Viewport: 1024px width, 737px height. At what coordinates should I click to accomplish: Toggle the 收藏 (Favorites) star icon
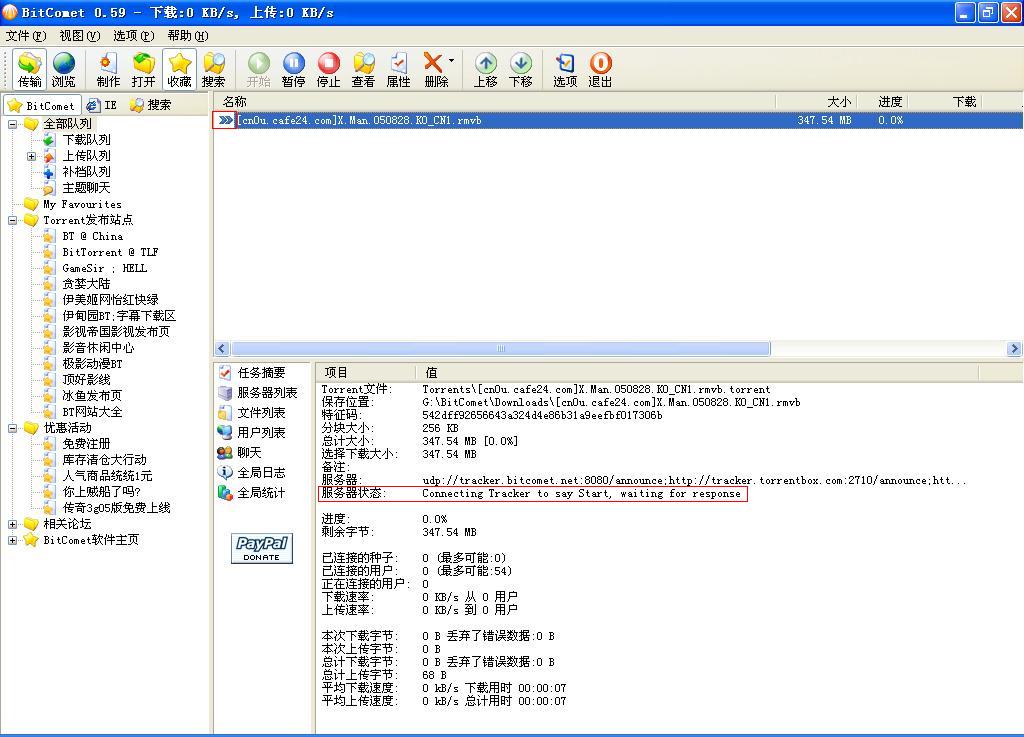(179, 69)
